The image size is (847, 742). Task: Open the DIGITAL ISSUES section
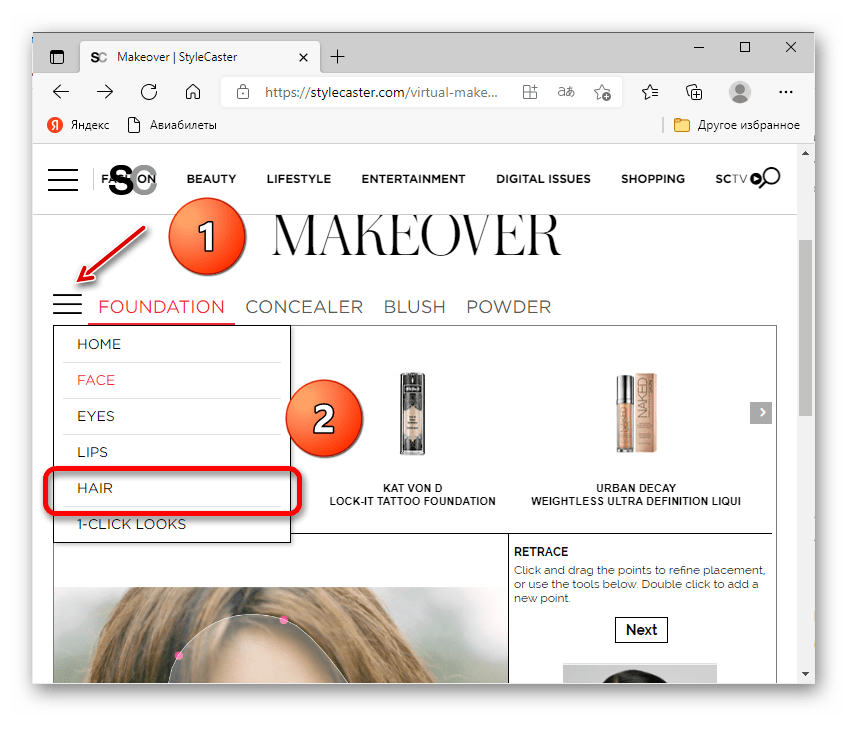coord(543,179)
